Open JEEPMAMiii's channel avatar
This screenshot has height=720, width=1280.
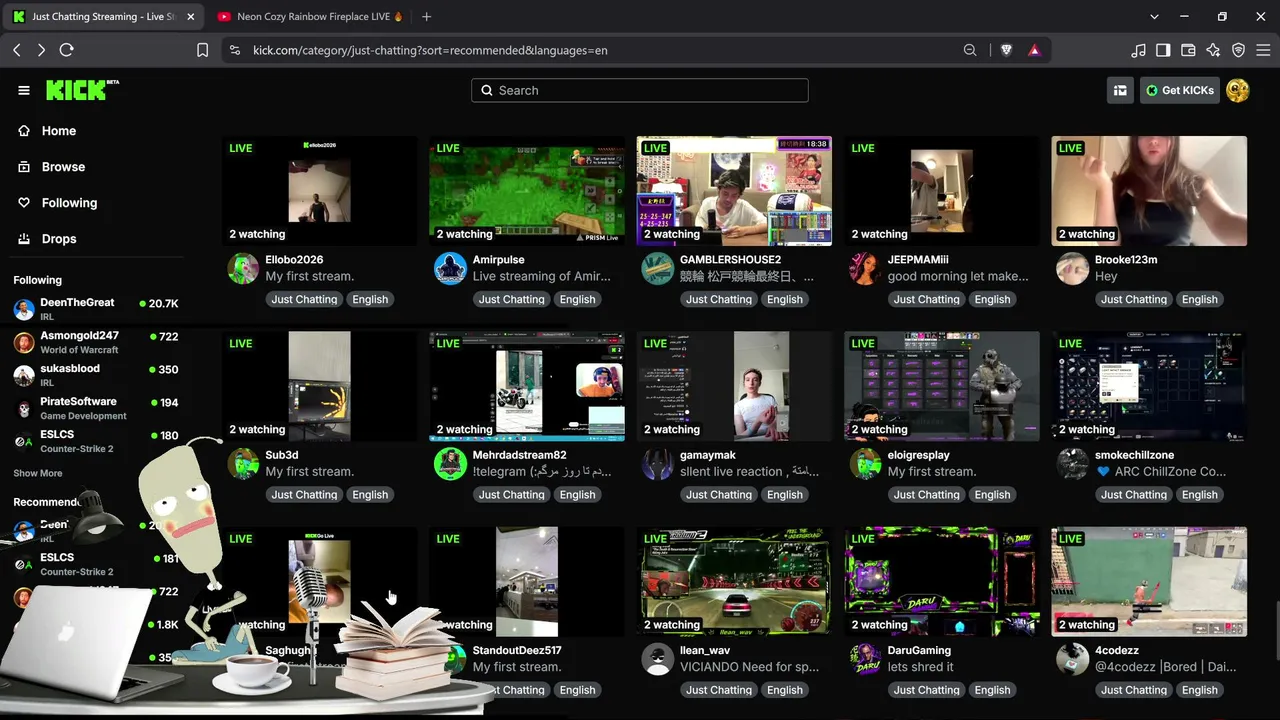pyautogui.click(x=865, y=268)
